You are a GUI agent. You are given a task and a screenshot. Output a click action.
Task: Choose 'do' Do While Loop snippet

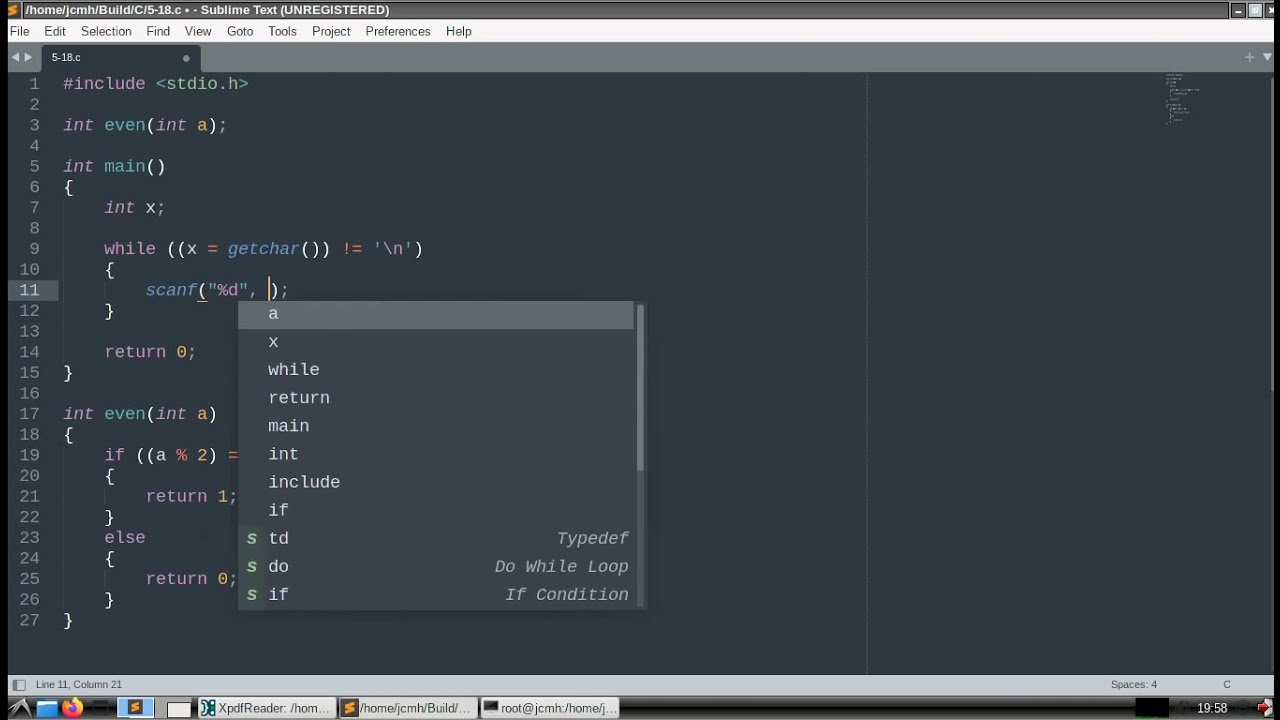pyautogui.click(x=436, y=566)
